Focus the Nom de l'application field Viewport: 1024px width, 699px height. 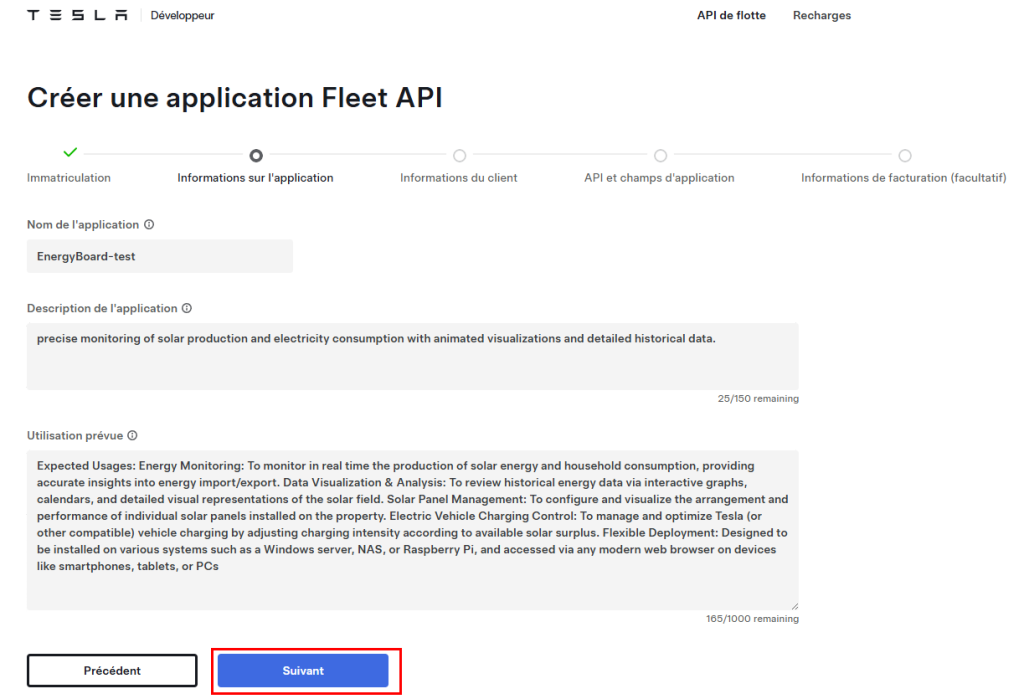(x=160, y=256)
